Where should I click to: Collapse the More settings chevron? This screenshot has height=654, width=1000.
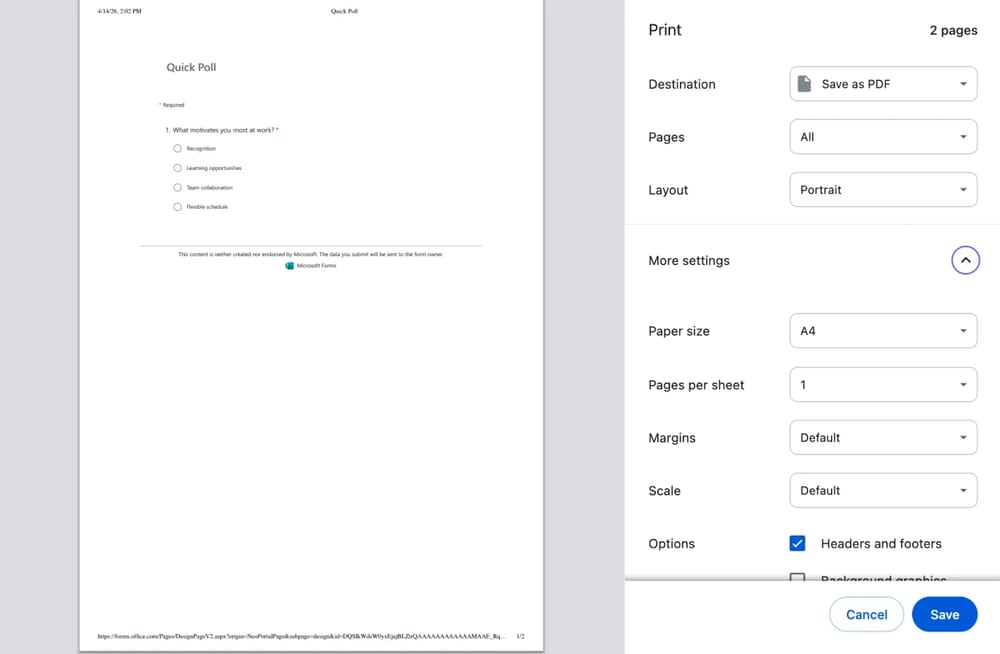(964, 260)
